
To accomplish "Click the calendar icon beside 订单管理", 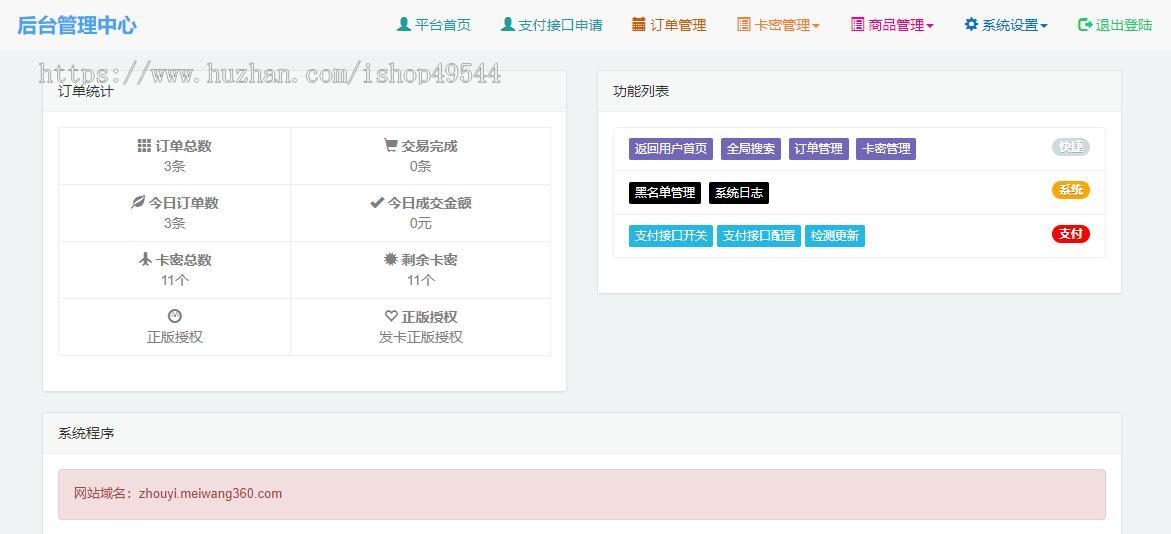I will click(639, 25).
